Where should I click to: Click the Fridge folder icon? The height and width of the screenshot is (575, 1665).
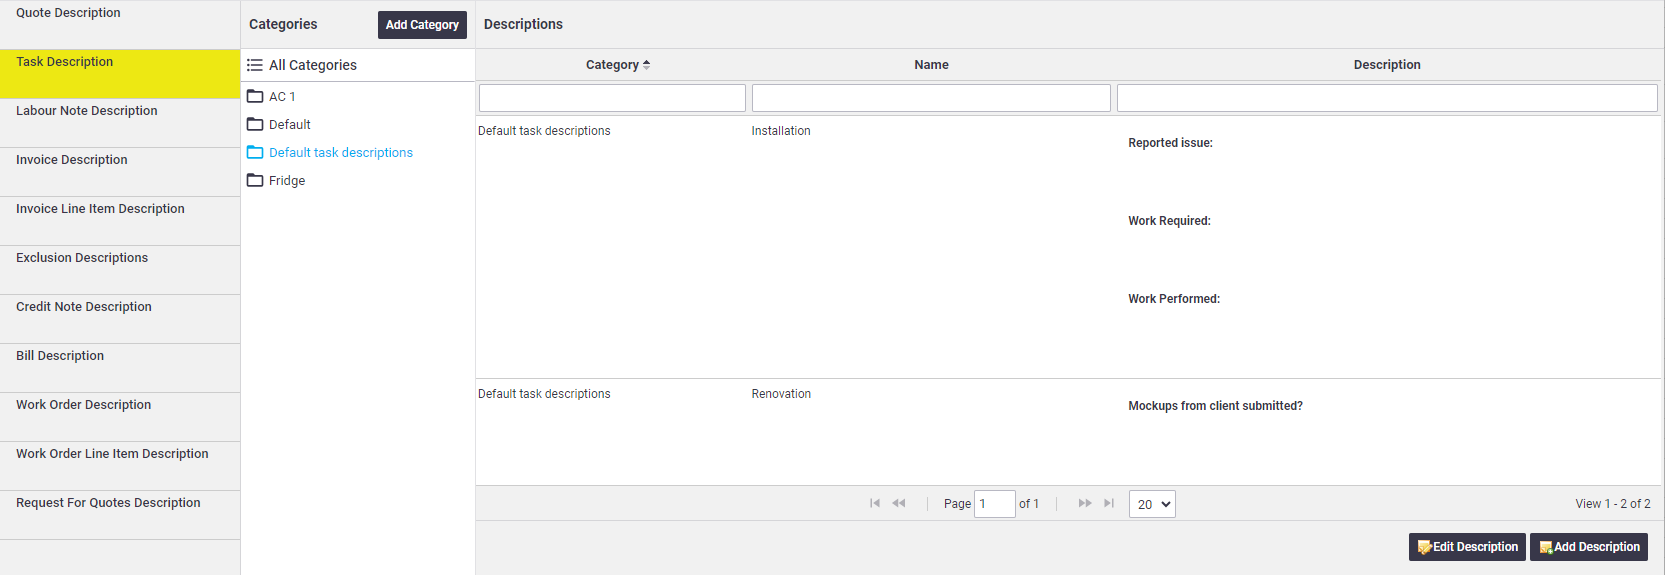[x=255, y=180]
